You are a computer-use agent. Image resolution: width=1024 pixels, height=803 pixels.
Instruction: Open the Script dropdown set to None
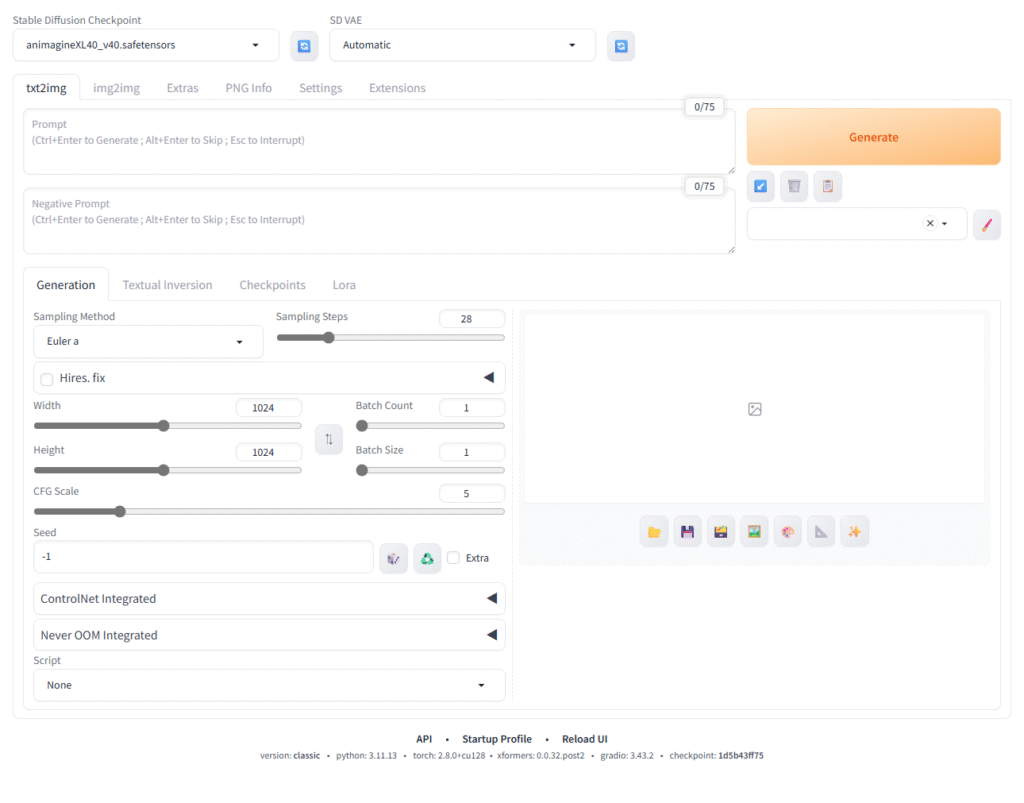[269, 685]
